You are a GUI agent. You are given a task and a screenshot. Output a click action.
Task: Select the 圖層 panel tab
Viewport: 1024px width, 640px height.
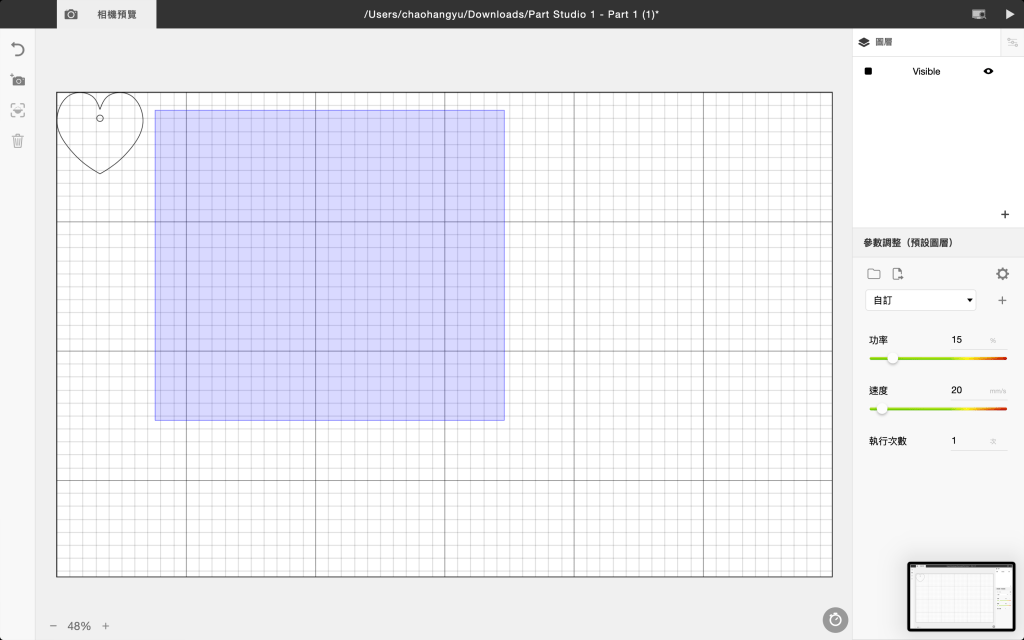click(x=875, y=42)
